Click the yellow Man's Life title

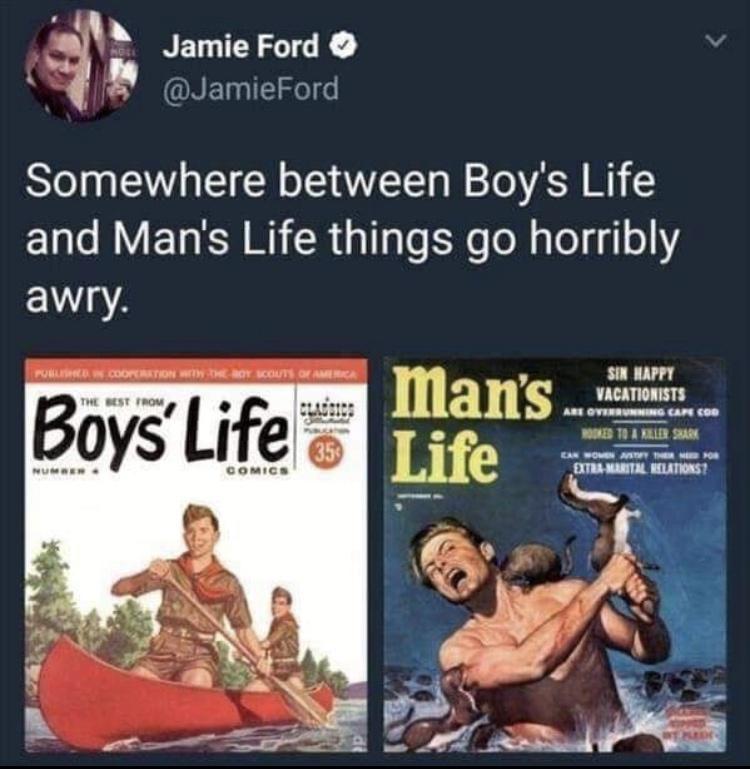470,424
